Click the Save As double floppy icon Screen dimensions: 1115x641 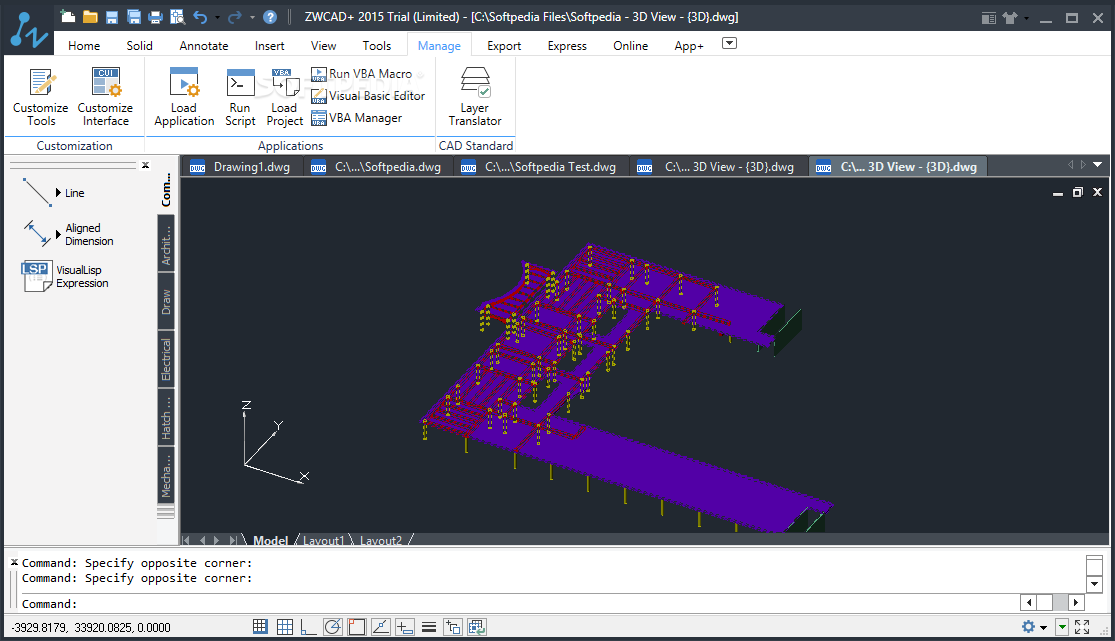[134, 17]
